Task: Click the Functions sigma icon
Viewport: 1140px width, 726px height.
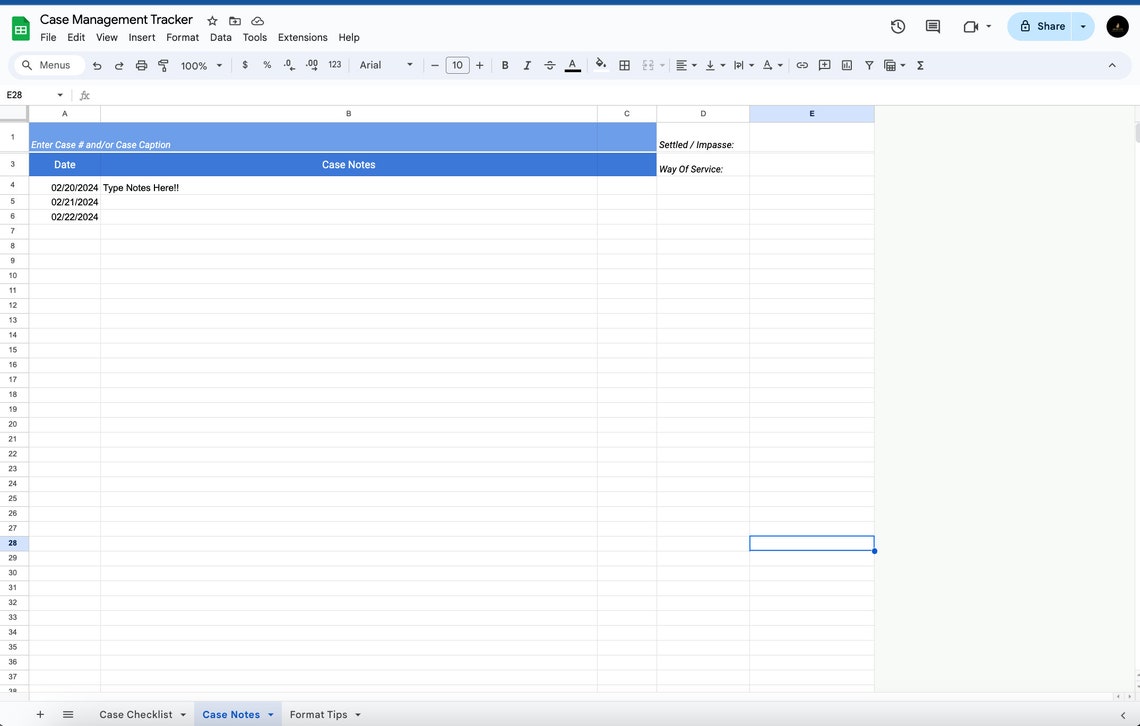Action: 919,64
